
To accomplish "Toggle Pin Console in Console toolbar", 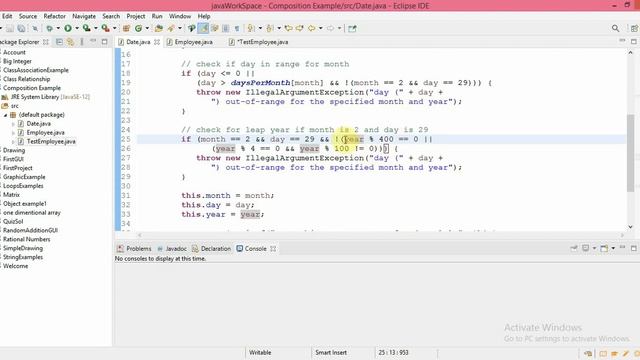I will coord(574,248).
